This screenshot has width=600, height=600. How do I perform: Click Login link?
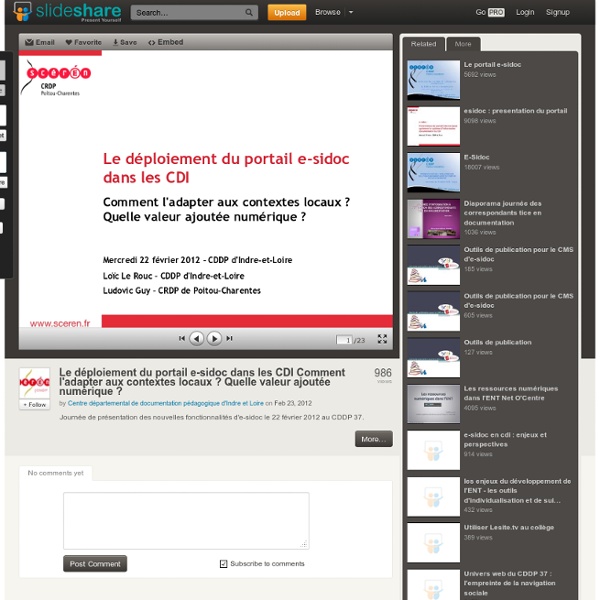525,12
